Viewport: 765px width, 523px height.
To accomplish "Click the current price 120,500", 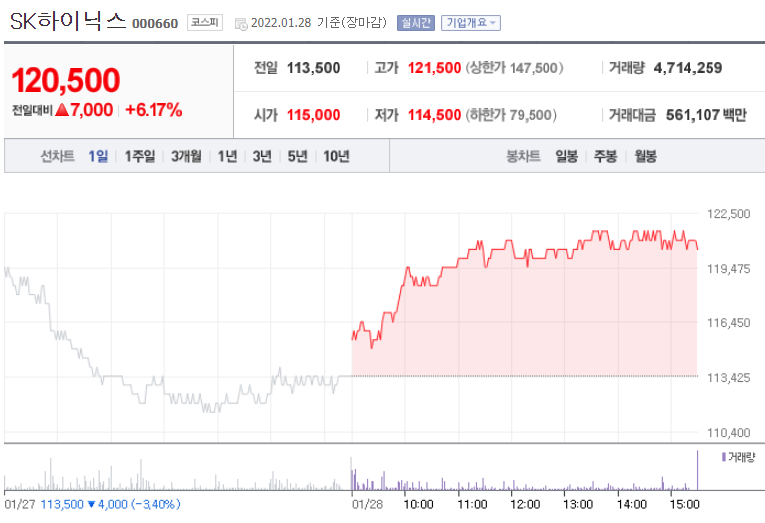I will 65,80.
